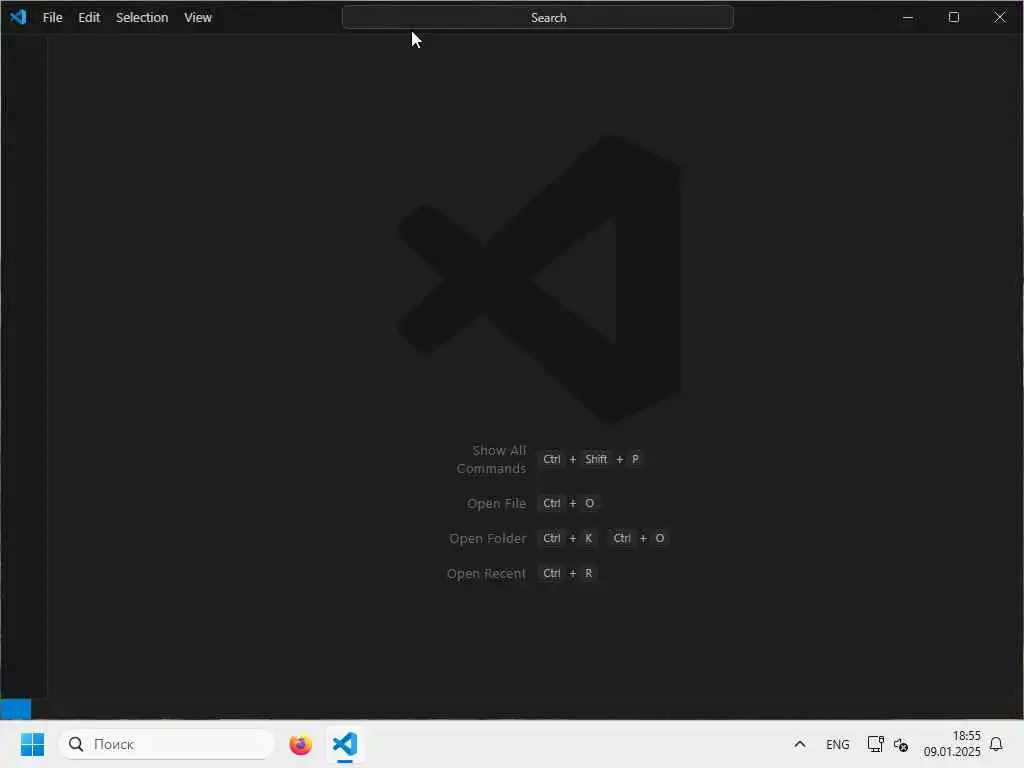Click the VS Code logo in title bar
This screenshot has height=768, width=1024.
coord(18,17)
